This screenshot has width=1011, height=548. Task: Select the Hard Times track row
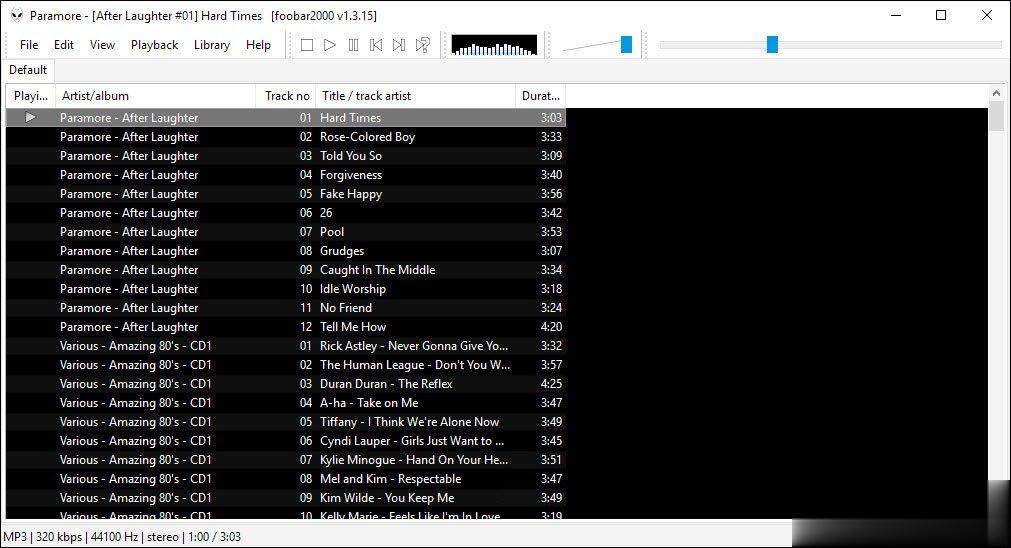point(286,117)
